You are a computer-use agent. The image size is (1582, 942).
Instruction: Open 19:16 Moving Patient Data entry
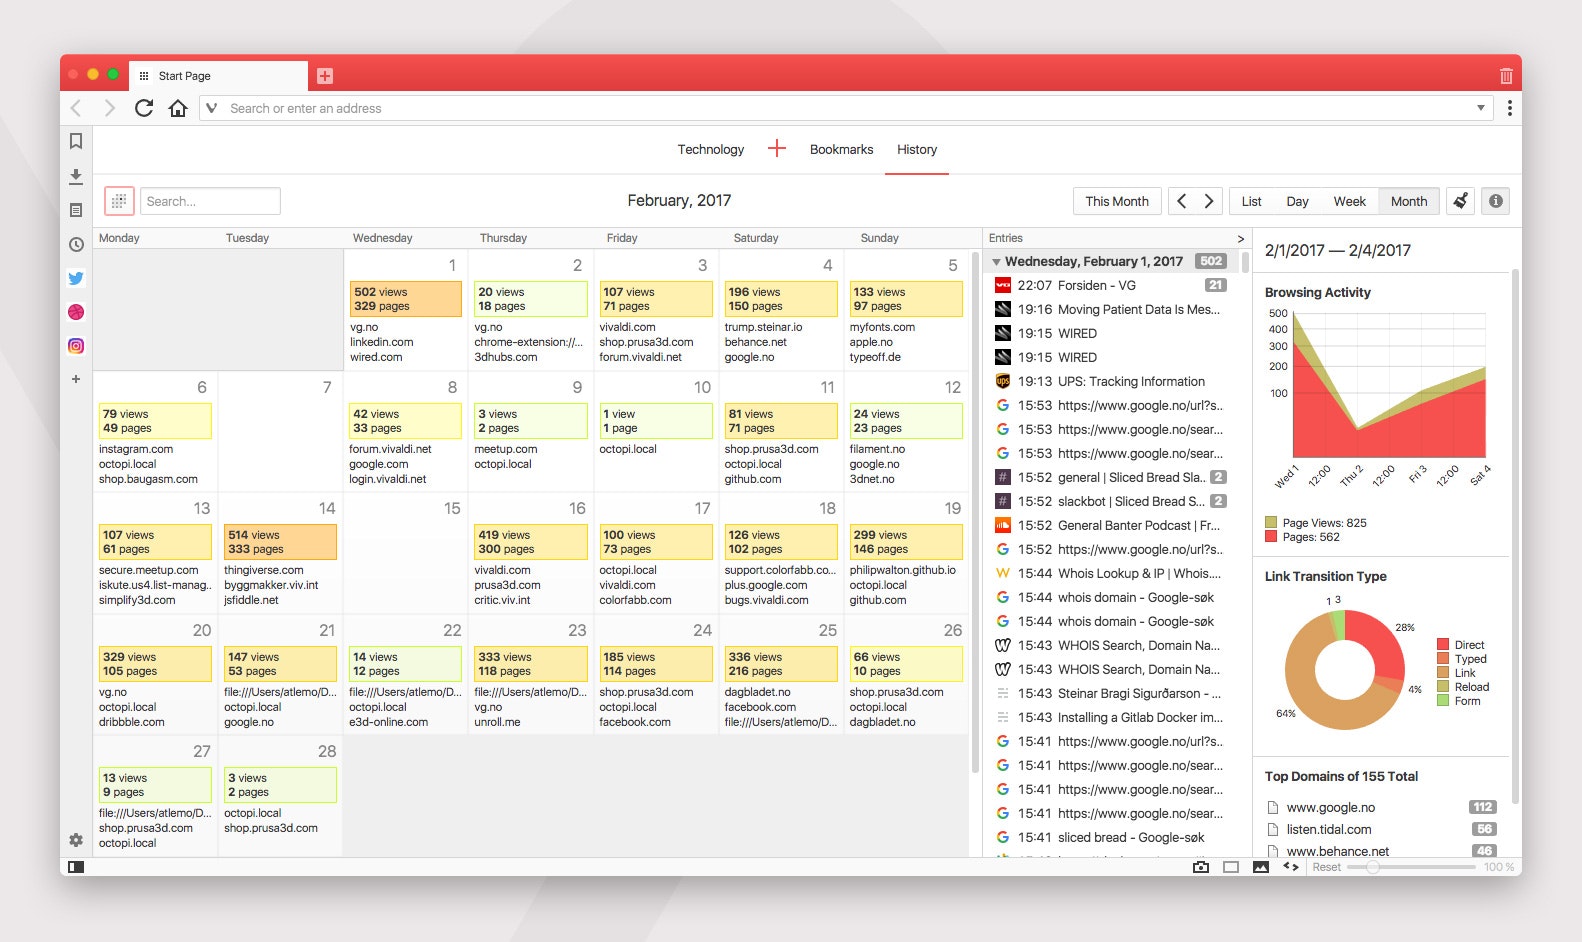tap(1110, 309)
